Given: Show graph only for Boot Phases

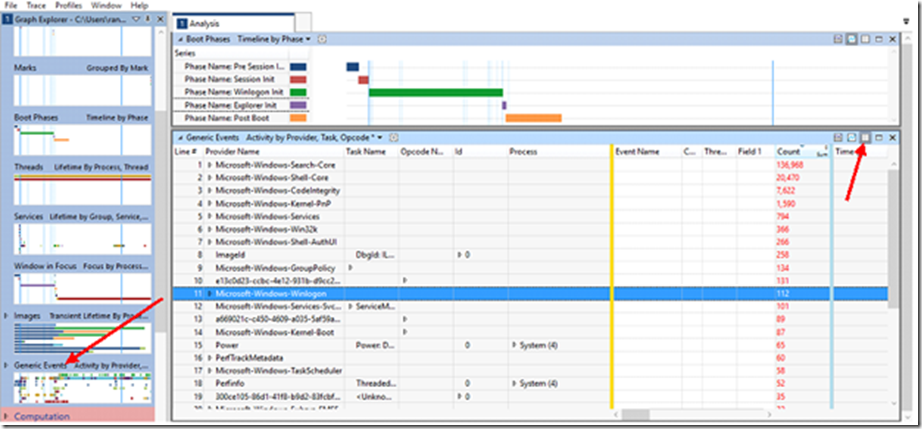Looking at the screenshot, I should (851, 39).
